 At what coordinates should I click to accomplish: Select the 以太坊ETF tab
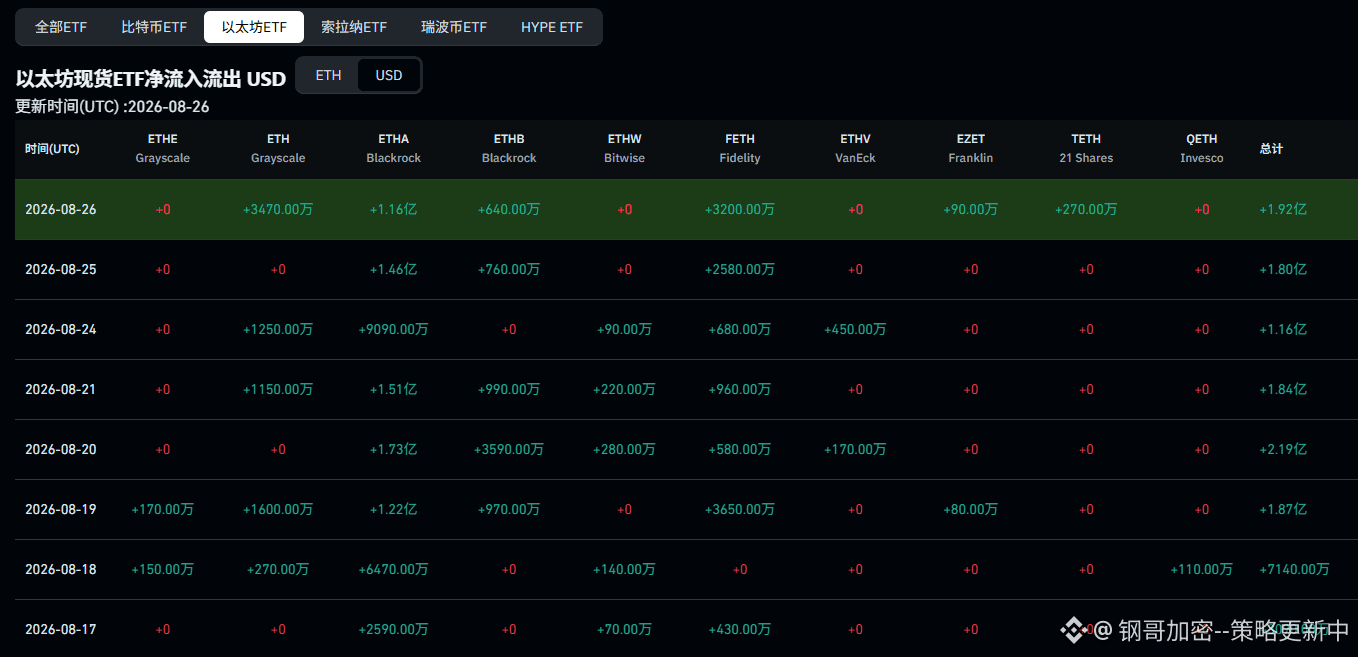[x=254, y=27]
